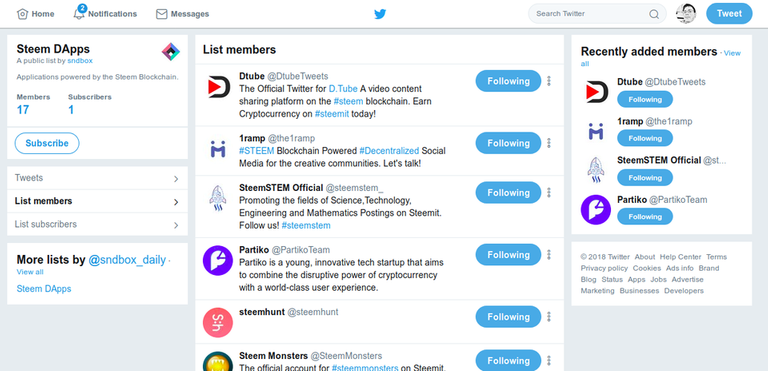Click the steemhunt pink avatar
Screen dimensions: 768x371
coord(217,322)
